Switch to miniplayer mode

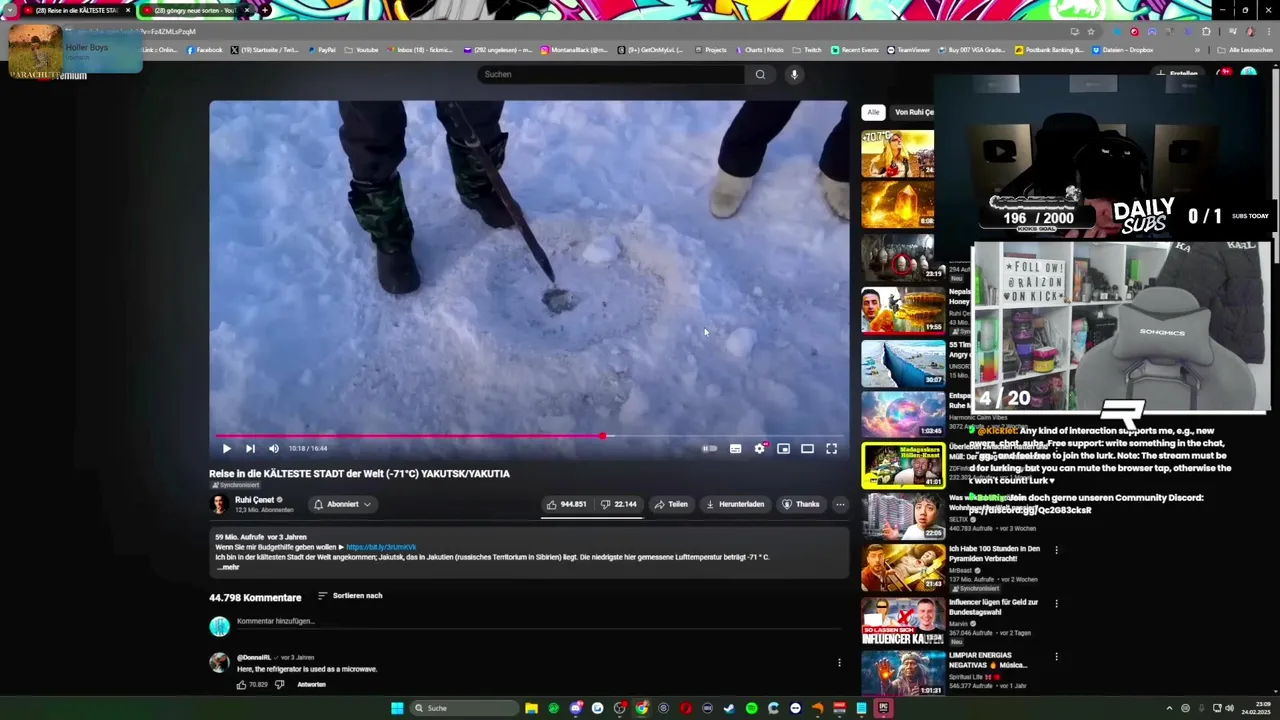coord(783,449)
